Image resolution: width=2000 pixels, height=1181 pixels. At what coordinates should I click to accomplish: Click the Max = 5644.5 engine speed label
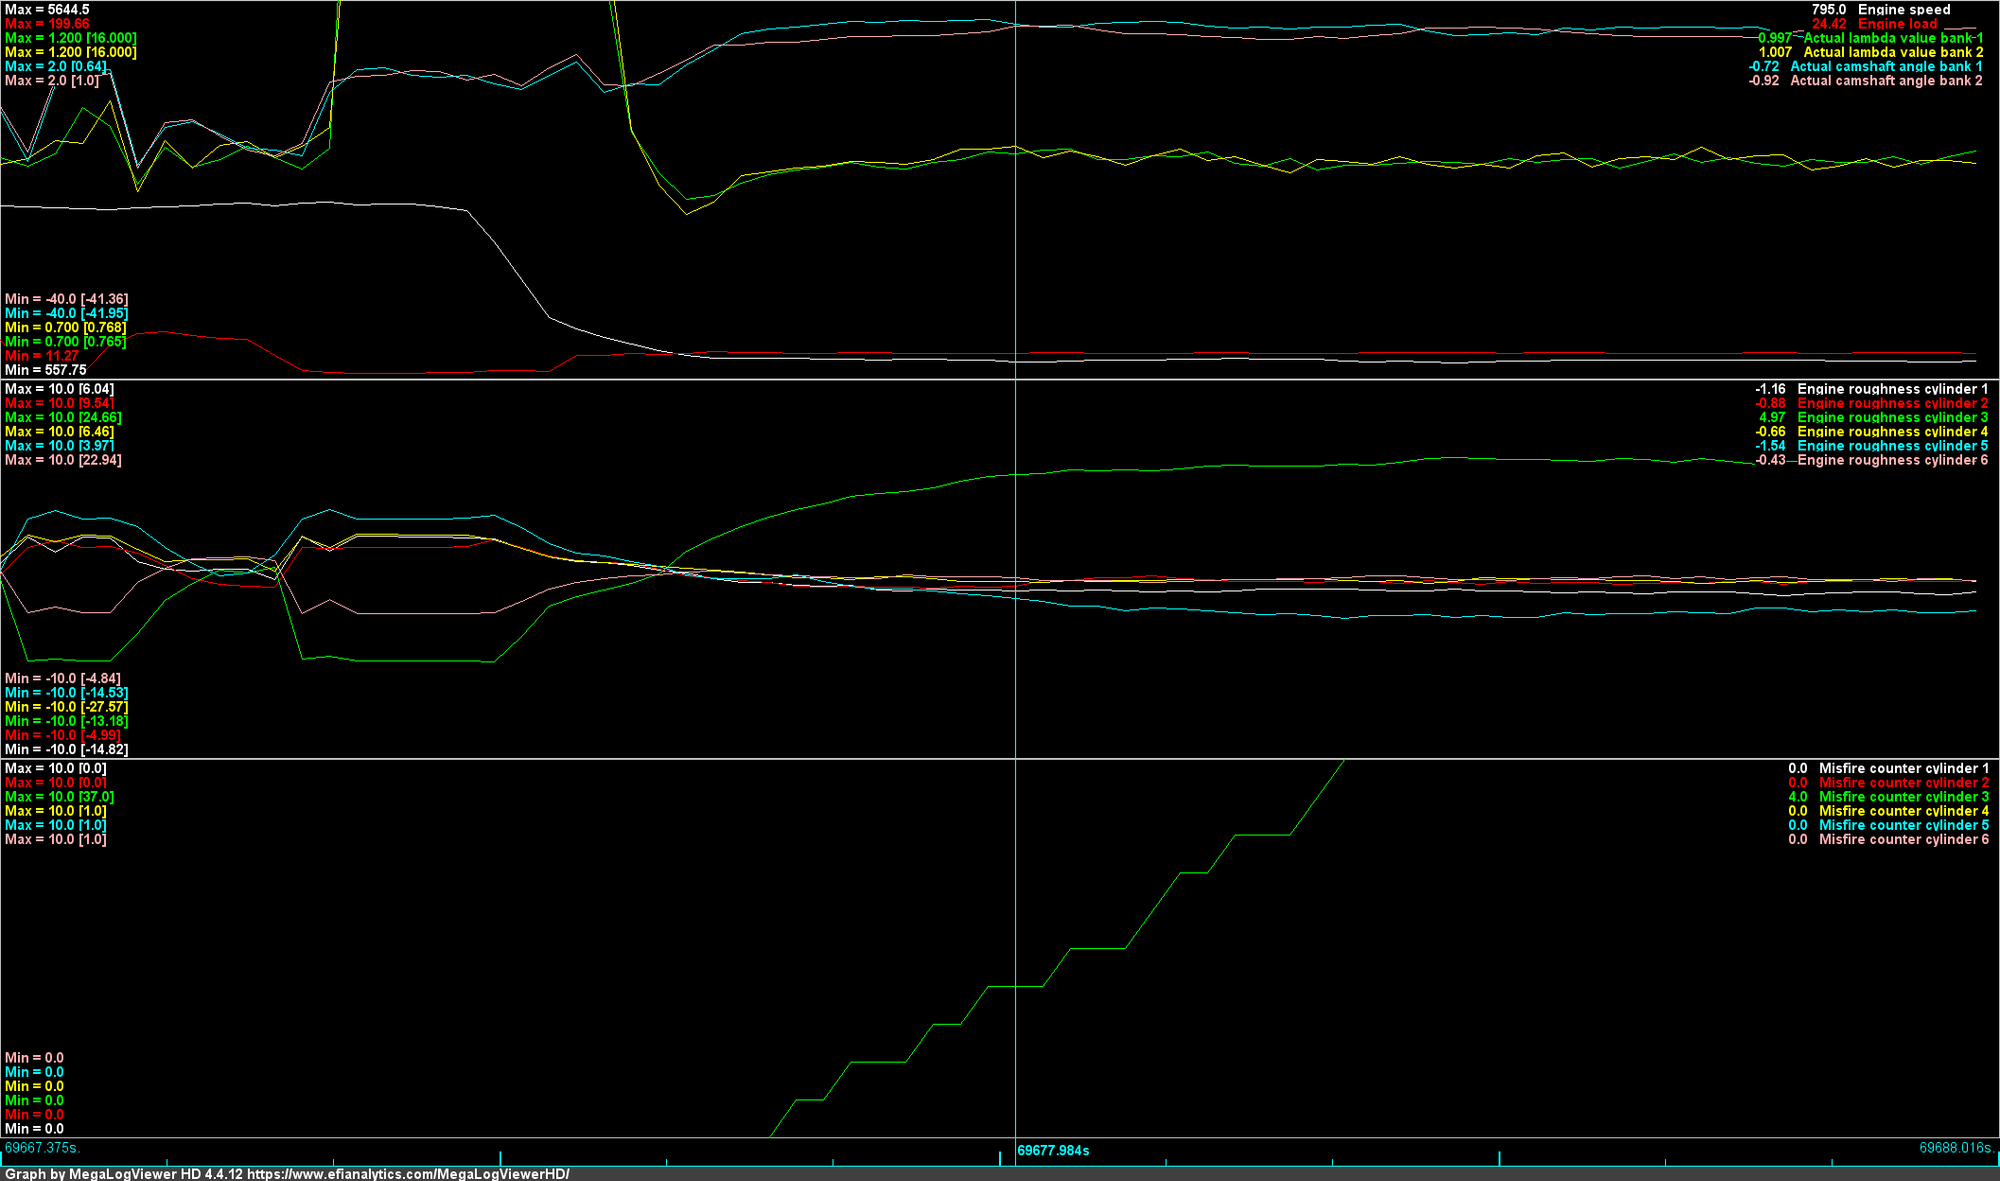(47, 9)
